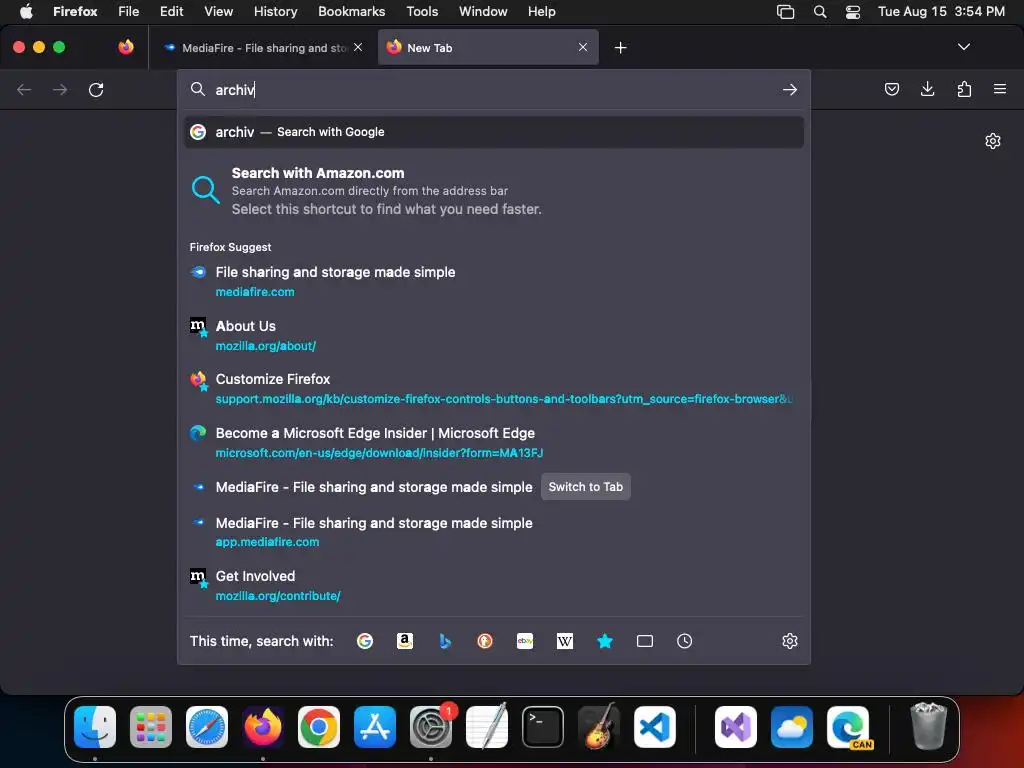Open the Tools menu
Viewport: 1024px width, 768px height.
(x=422, y=12)
